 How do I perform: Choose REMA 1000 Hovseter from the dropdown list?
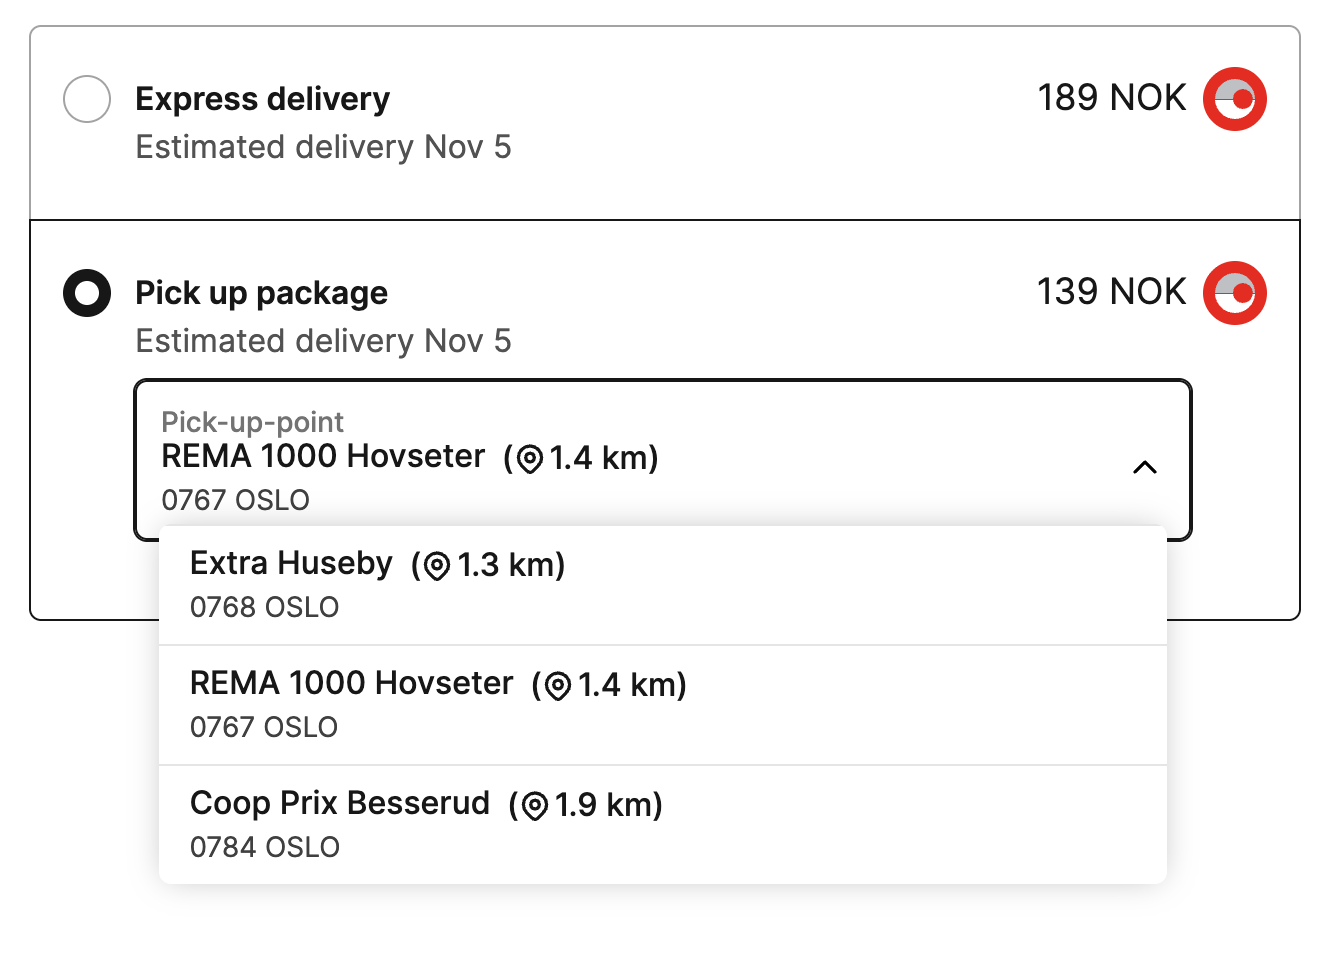point(662,705)
